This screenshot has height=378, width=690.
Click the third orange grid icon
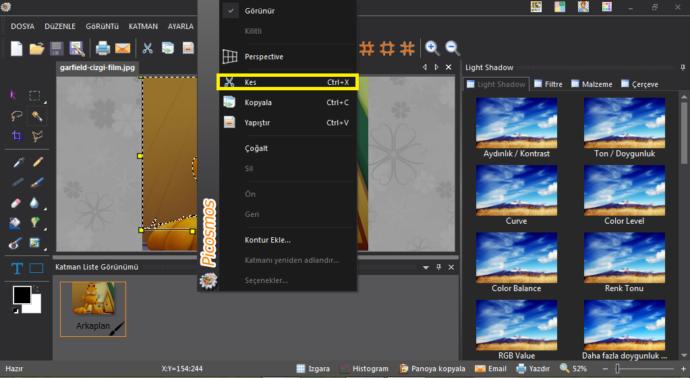tap(407, 48)
